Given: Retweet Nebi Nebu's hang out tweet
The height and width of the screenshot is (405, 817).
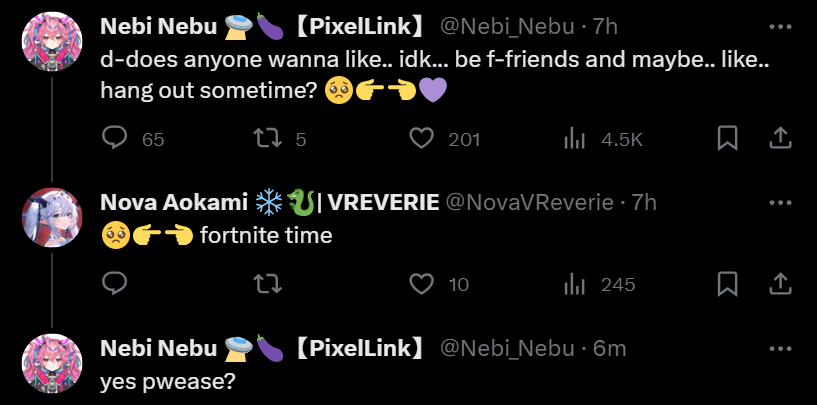Looking at the screenshot, I should coord(268,139).
